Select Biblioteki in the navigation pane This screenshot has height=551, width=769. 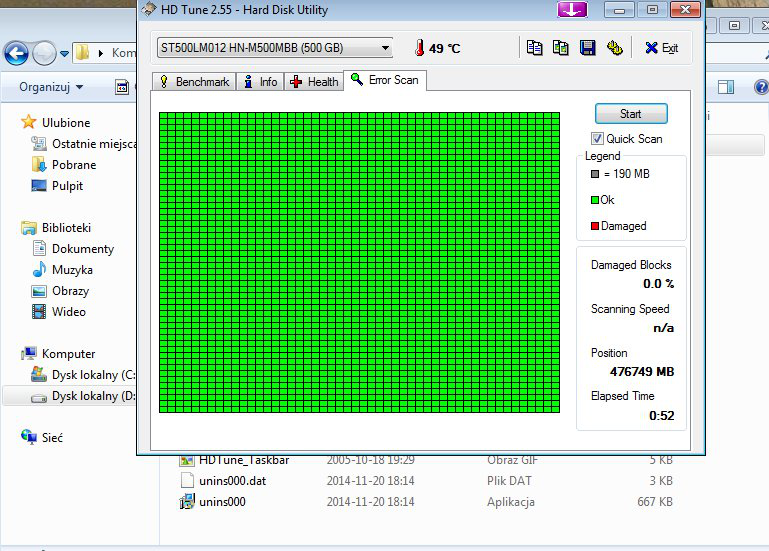click(x=66, y=228)
